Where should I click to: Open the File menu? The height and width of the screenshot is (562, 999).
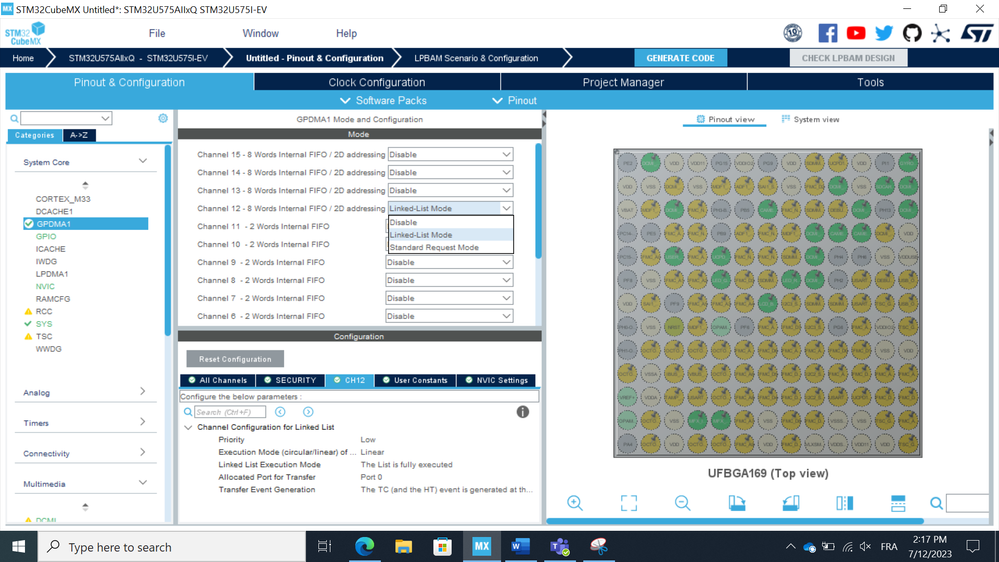(157, 33)
